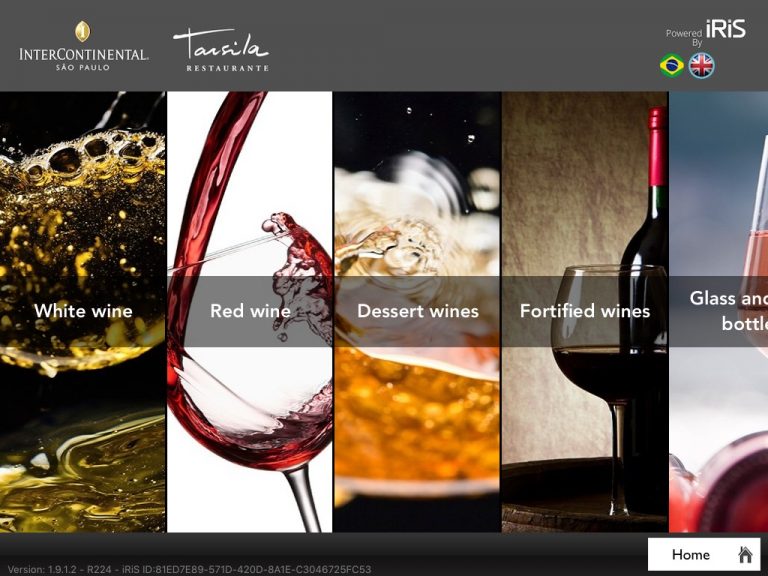Tap the iRiS logo
This screenshot has height=576, width=768.
coord(726,28)
